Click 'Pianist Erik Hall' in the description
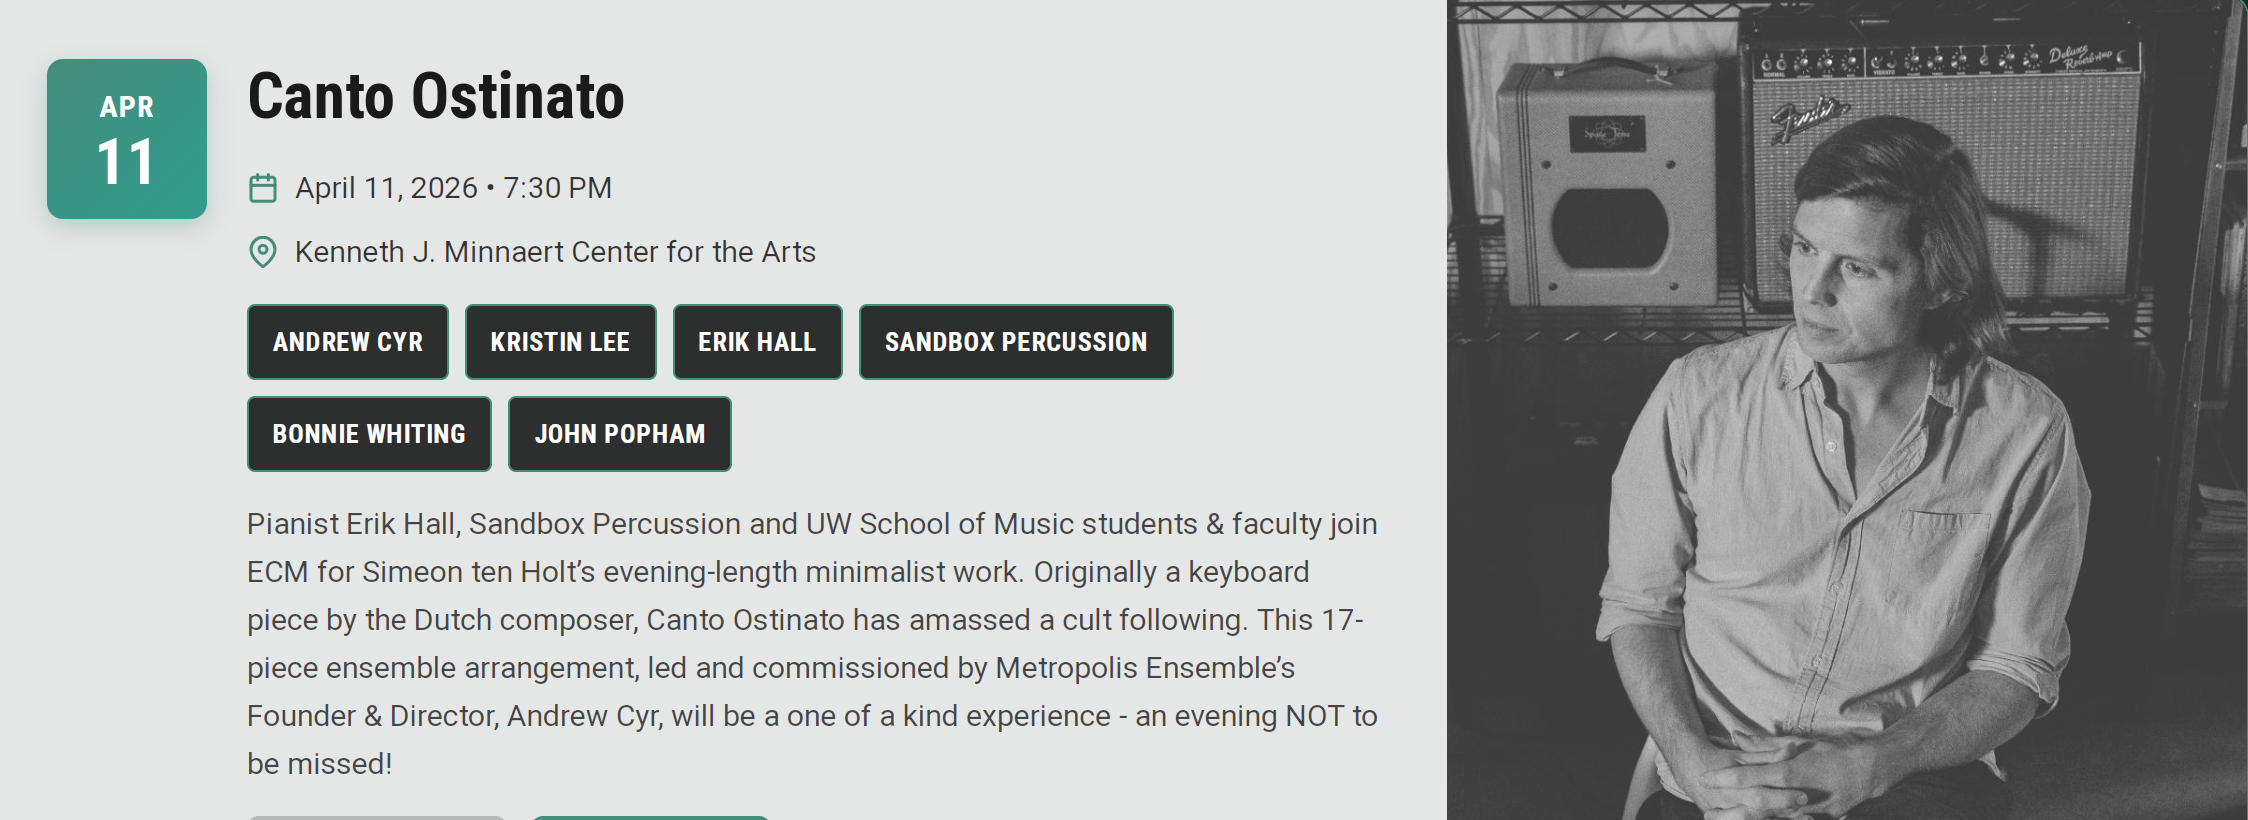This screenshot has width=2248, height=820. coord(353,524)
